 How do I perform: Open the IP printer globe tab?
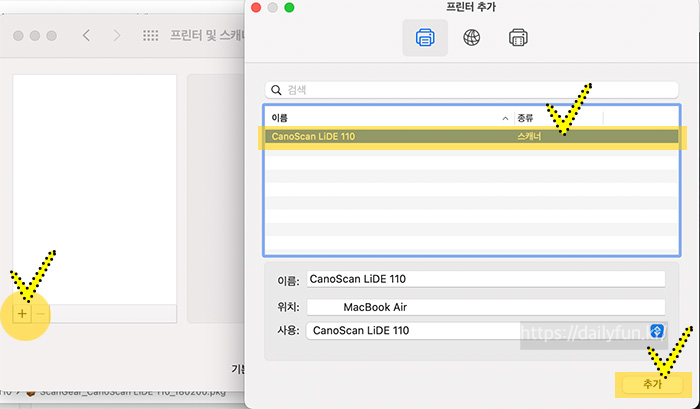471,38
